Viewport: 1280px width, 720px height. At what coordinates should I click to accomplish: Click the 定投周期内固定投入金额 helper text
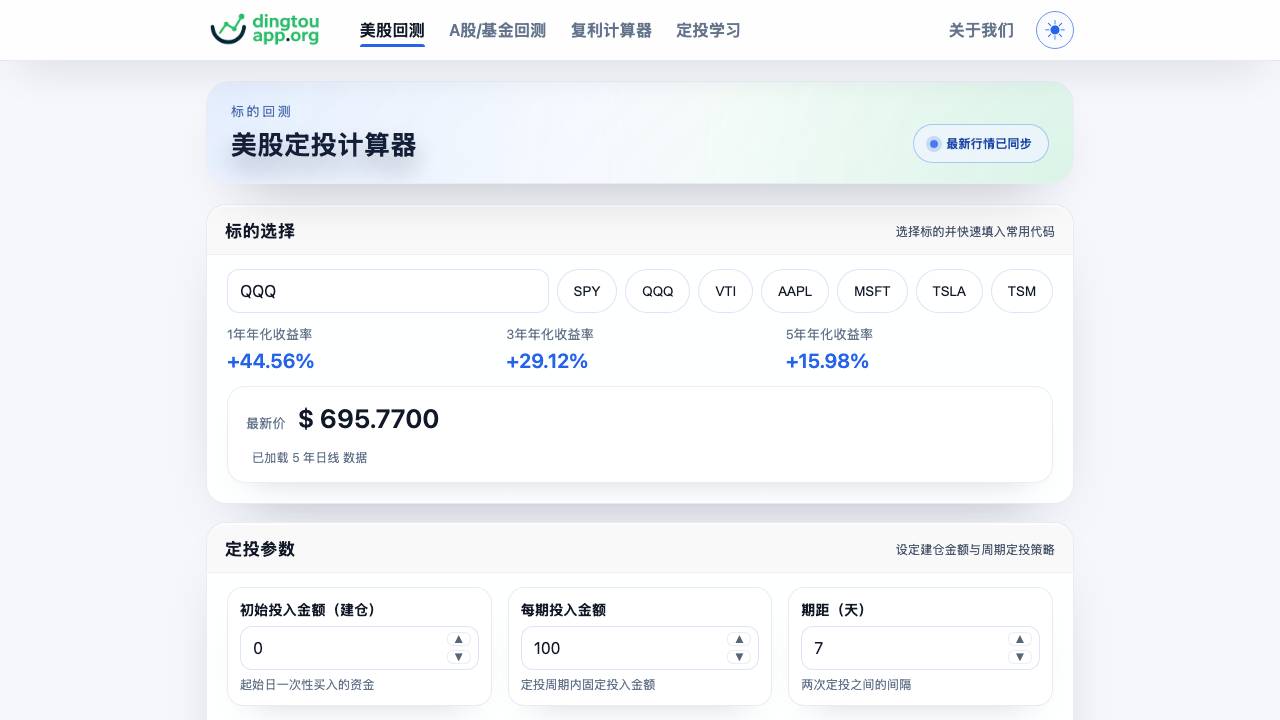point(588,685)
